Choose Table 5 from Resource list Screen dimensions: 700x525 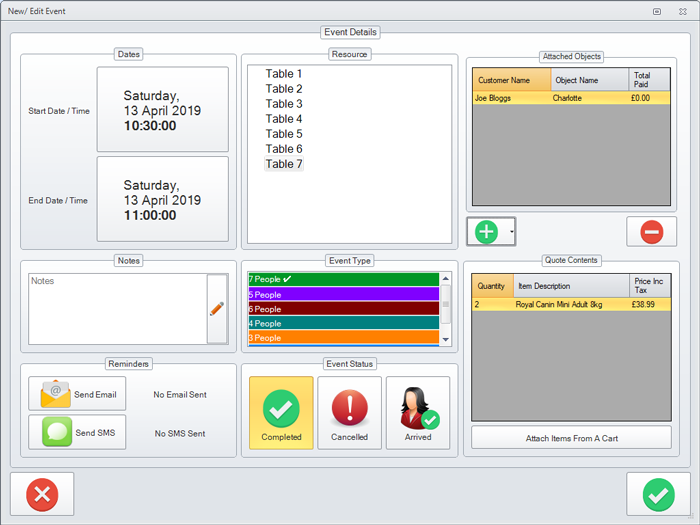pyautogui.click(x=284, y=134)
